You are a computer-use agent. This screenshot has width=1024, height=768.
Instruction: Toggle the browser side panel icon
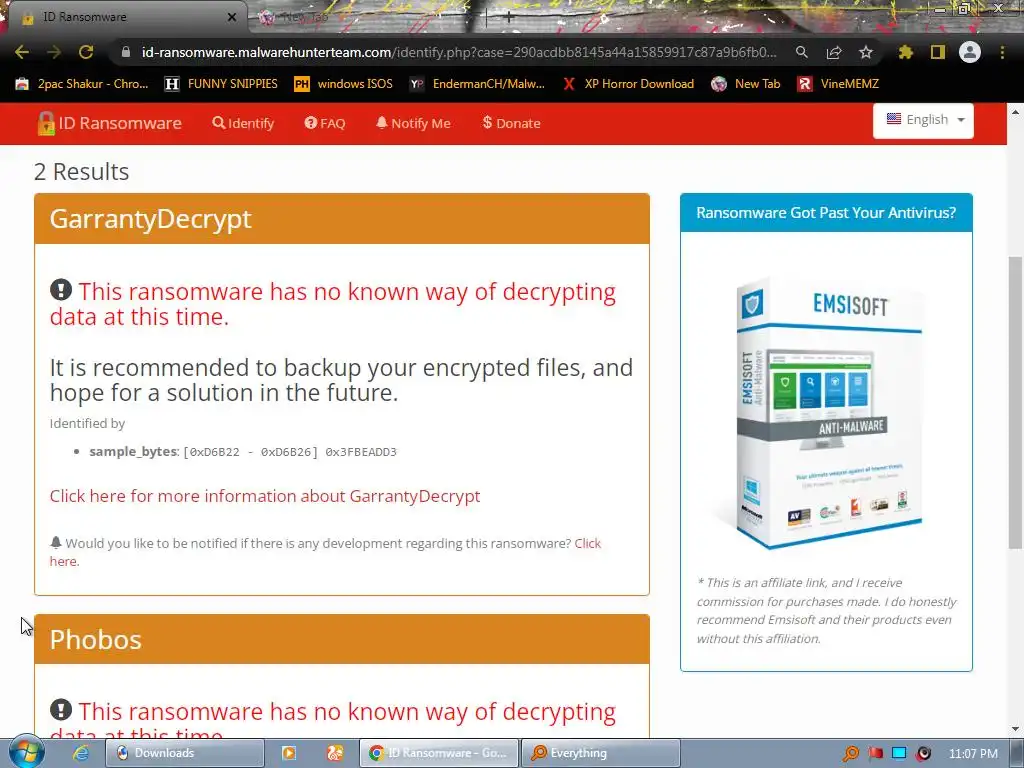click(938, 52)
